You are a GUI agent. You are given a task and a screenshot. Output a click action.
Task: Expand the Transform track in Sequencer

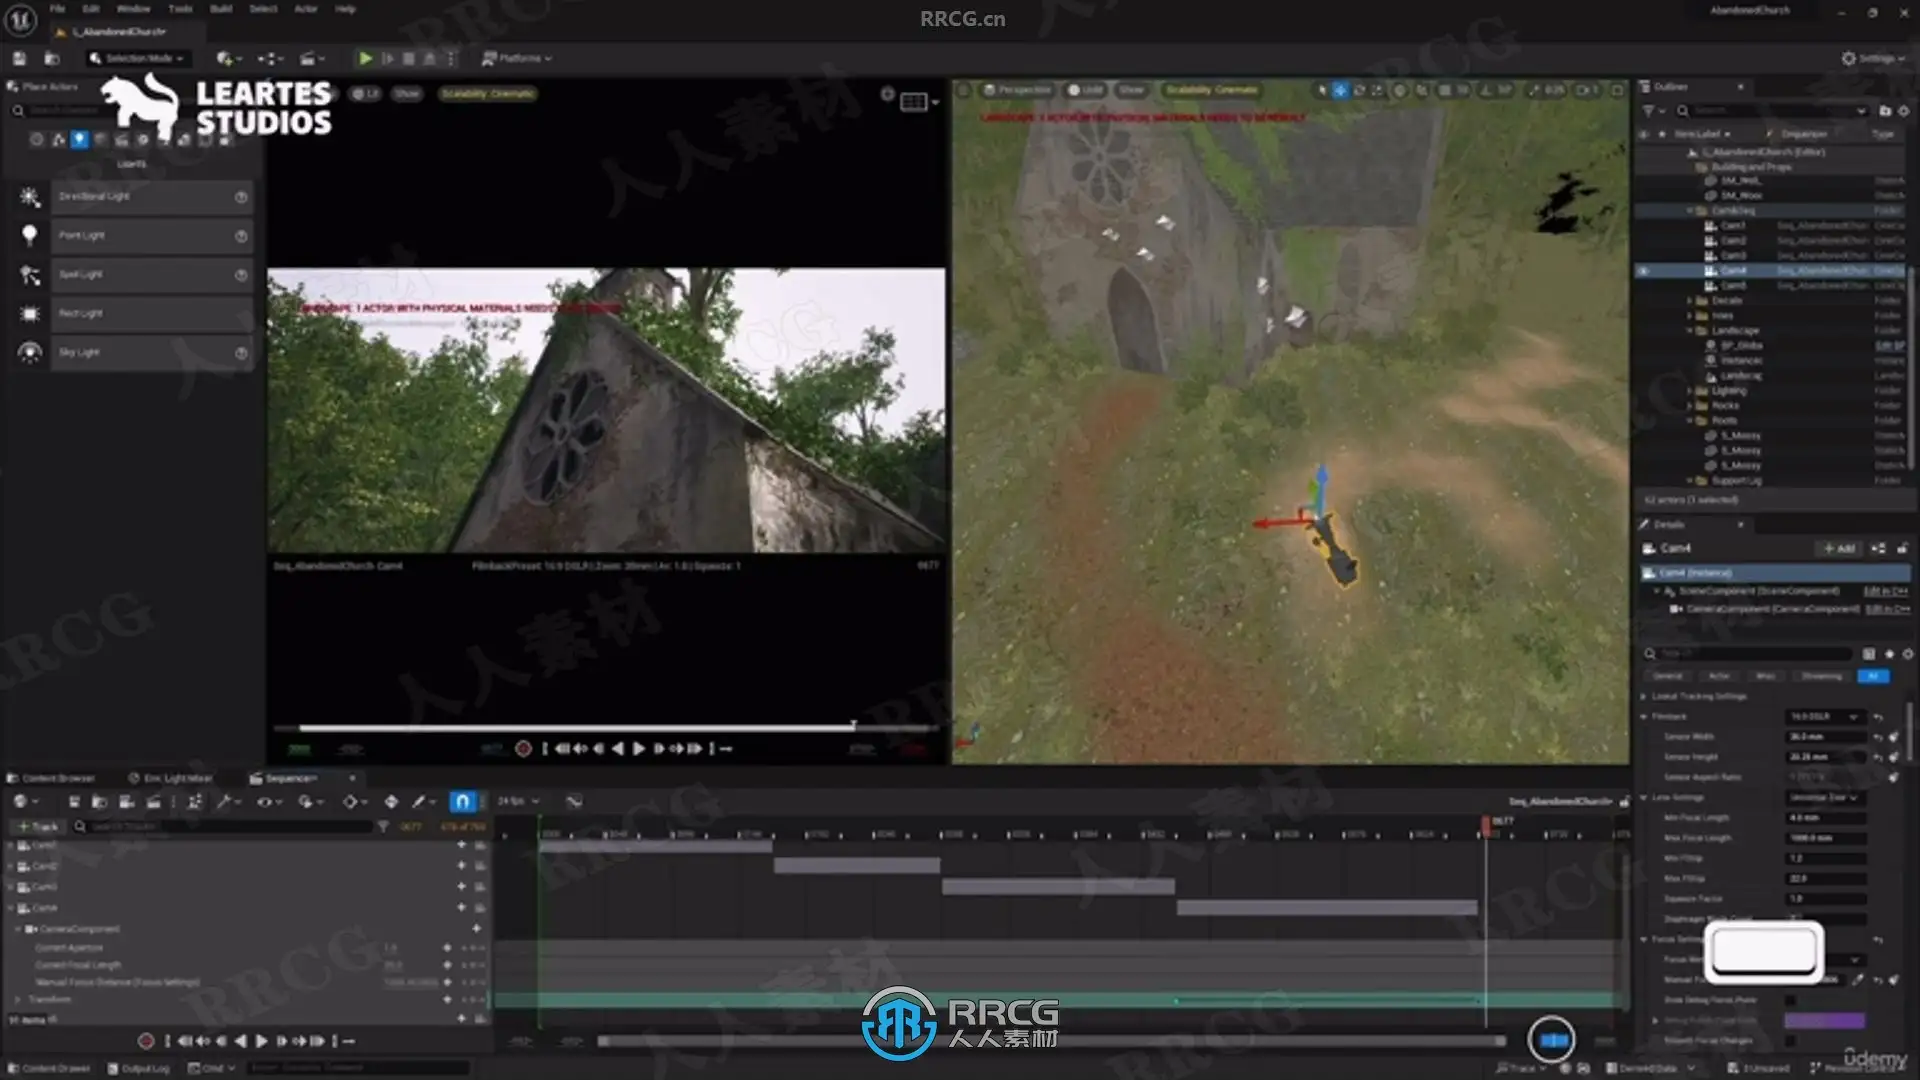click(18, 999)
